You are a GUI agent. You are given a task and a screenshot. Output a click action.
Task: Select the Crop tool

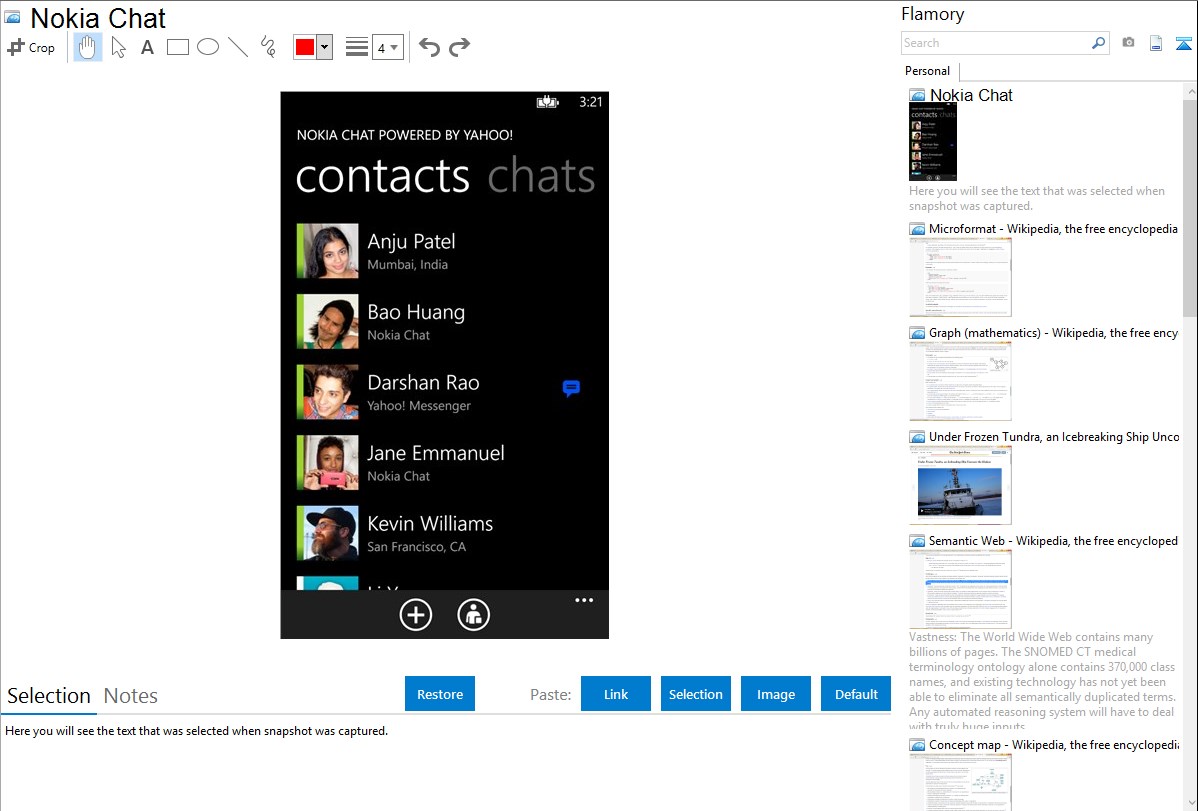tap(31, 47)
